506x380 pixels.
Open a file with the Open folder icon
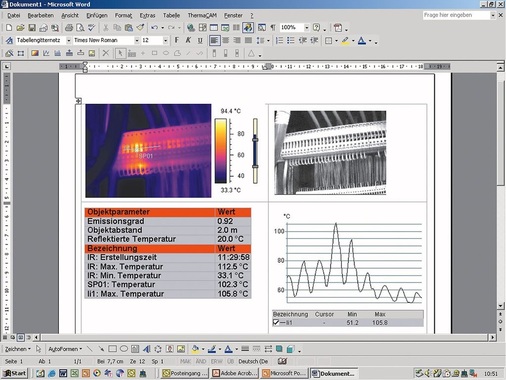tap(20, 28)
